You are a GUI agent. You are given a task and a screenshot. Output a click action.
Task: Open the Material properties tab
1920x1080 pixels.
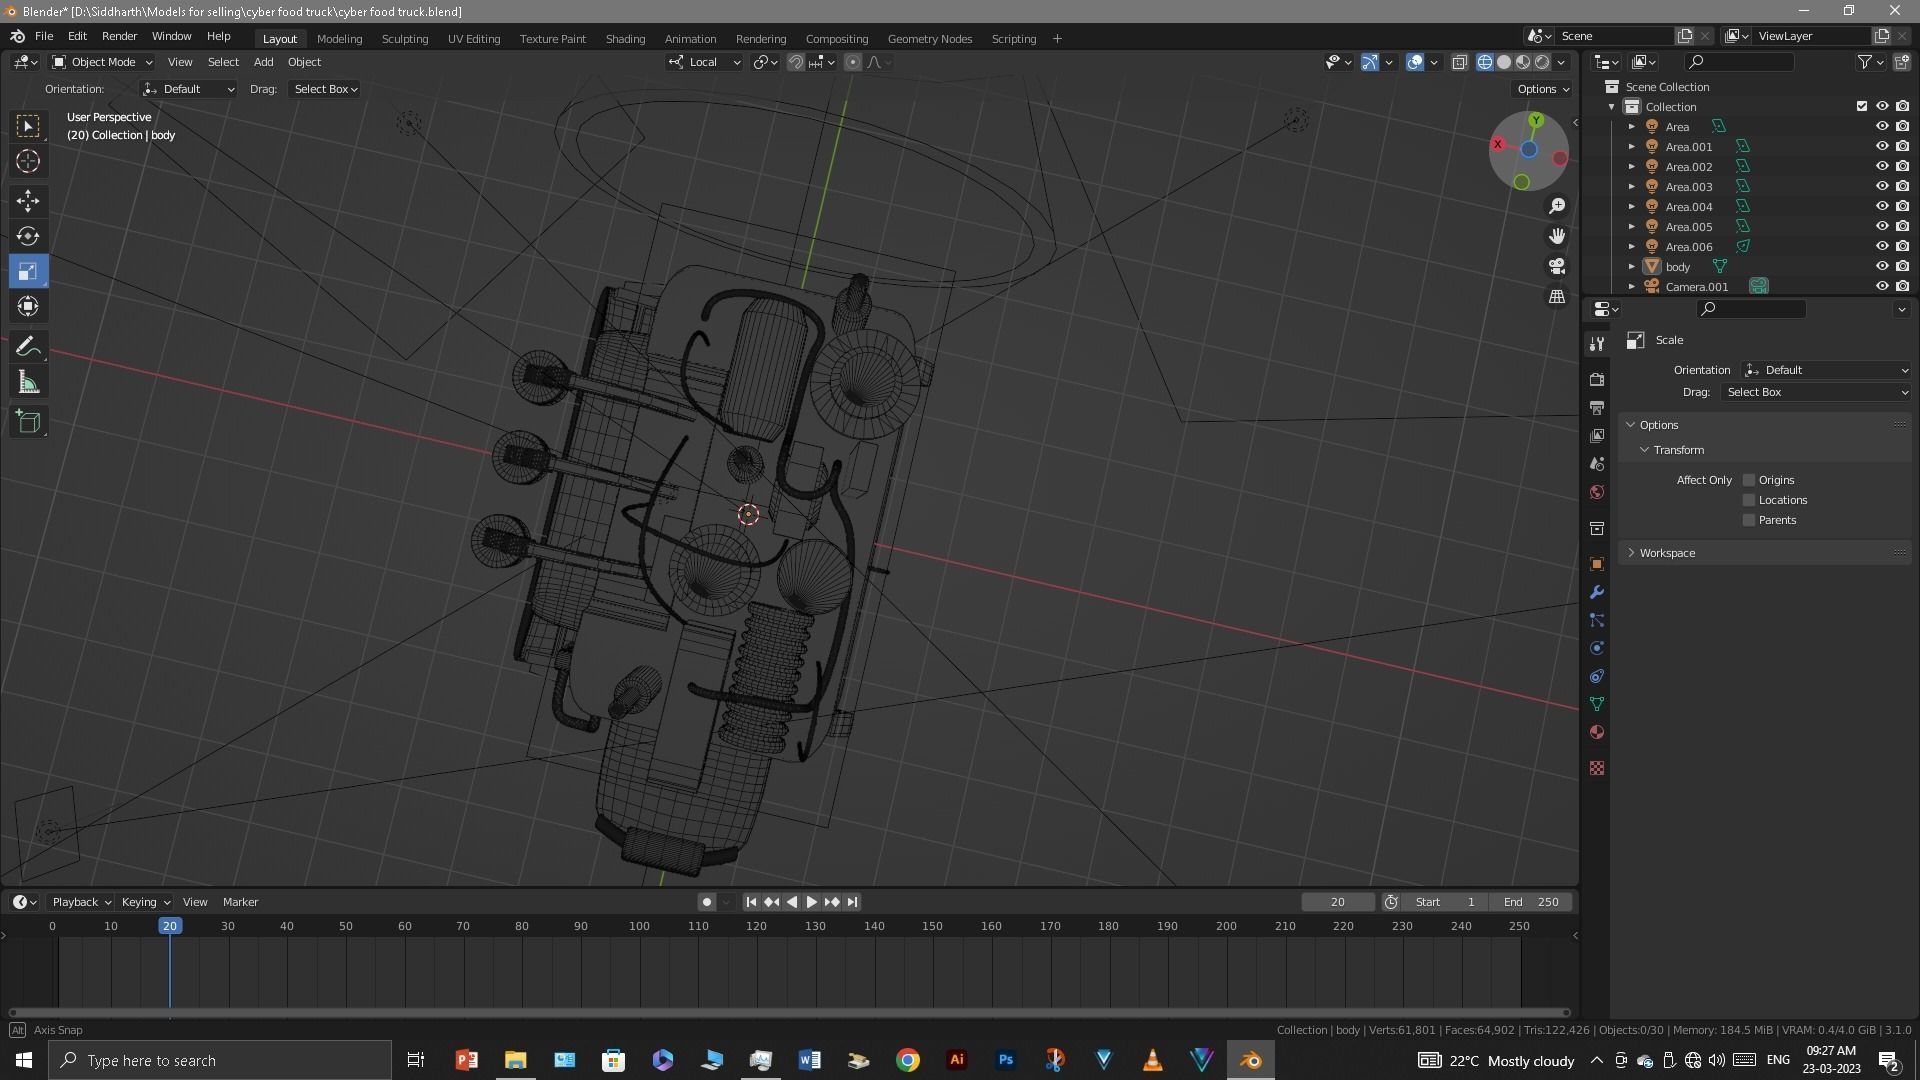1597,732
